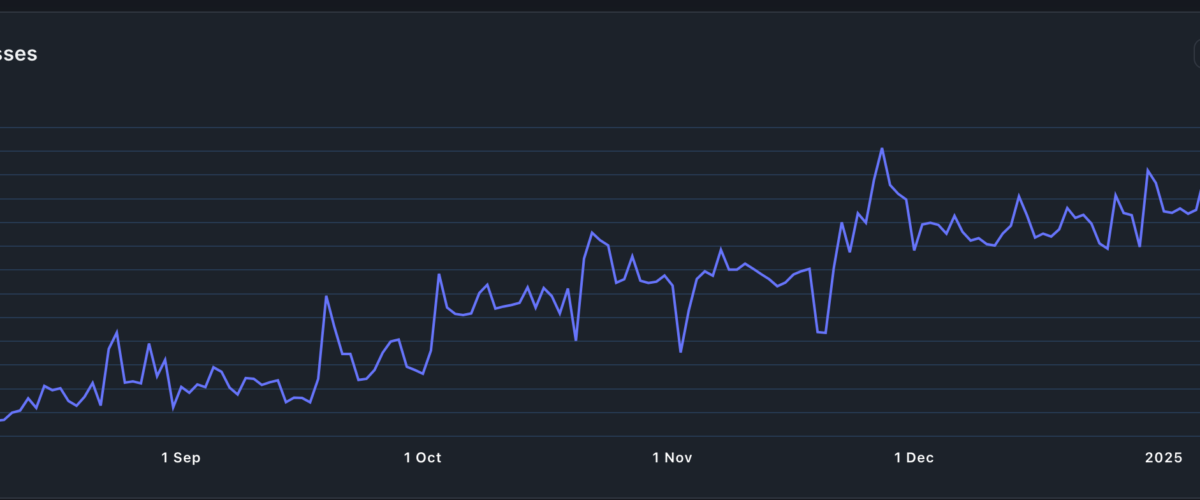Click the deep dip just before late-October peak
1200x500 pixels.
tap(576, 340)
